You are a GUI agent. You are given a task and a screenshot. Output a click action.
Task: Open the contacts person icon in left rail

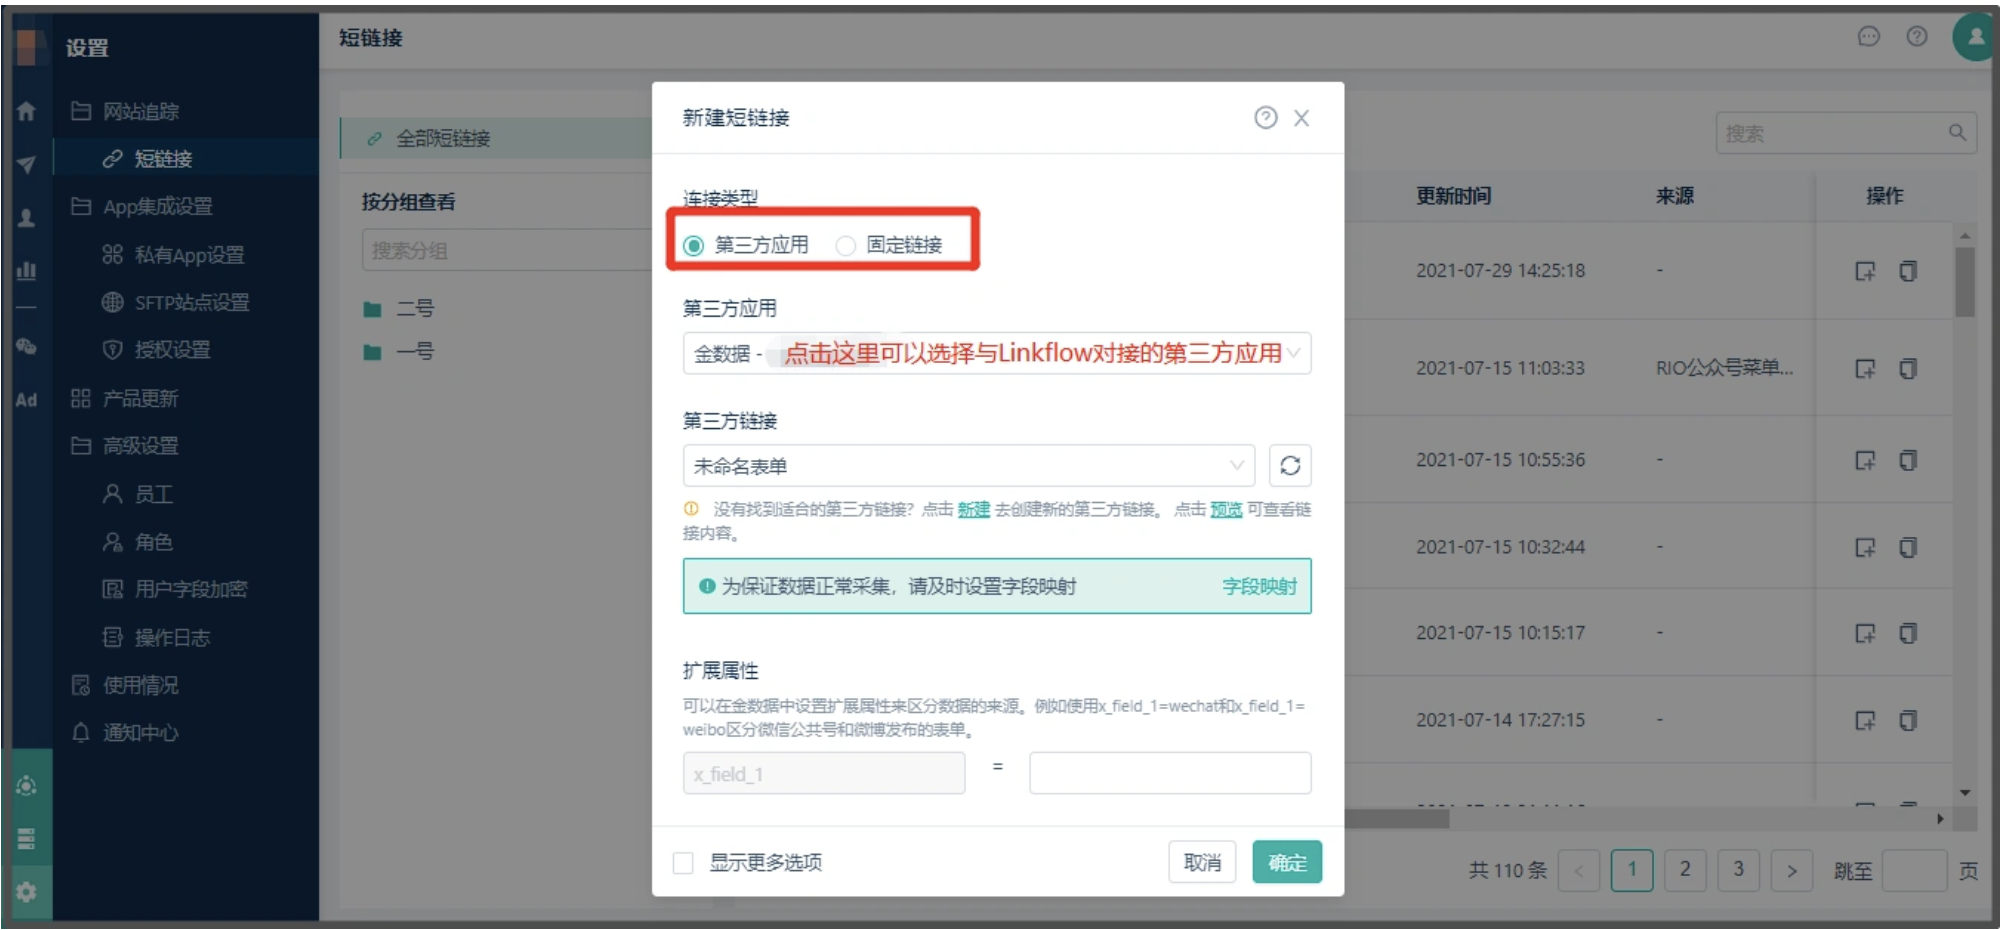tap(26, 217)
